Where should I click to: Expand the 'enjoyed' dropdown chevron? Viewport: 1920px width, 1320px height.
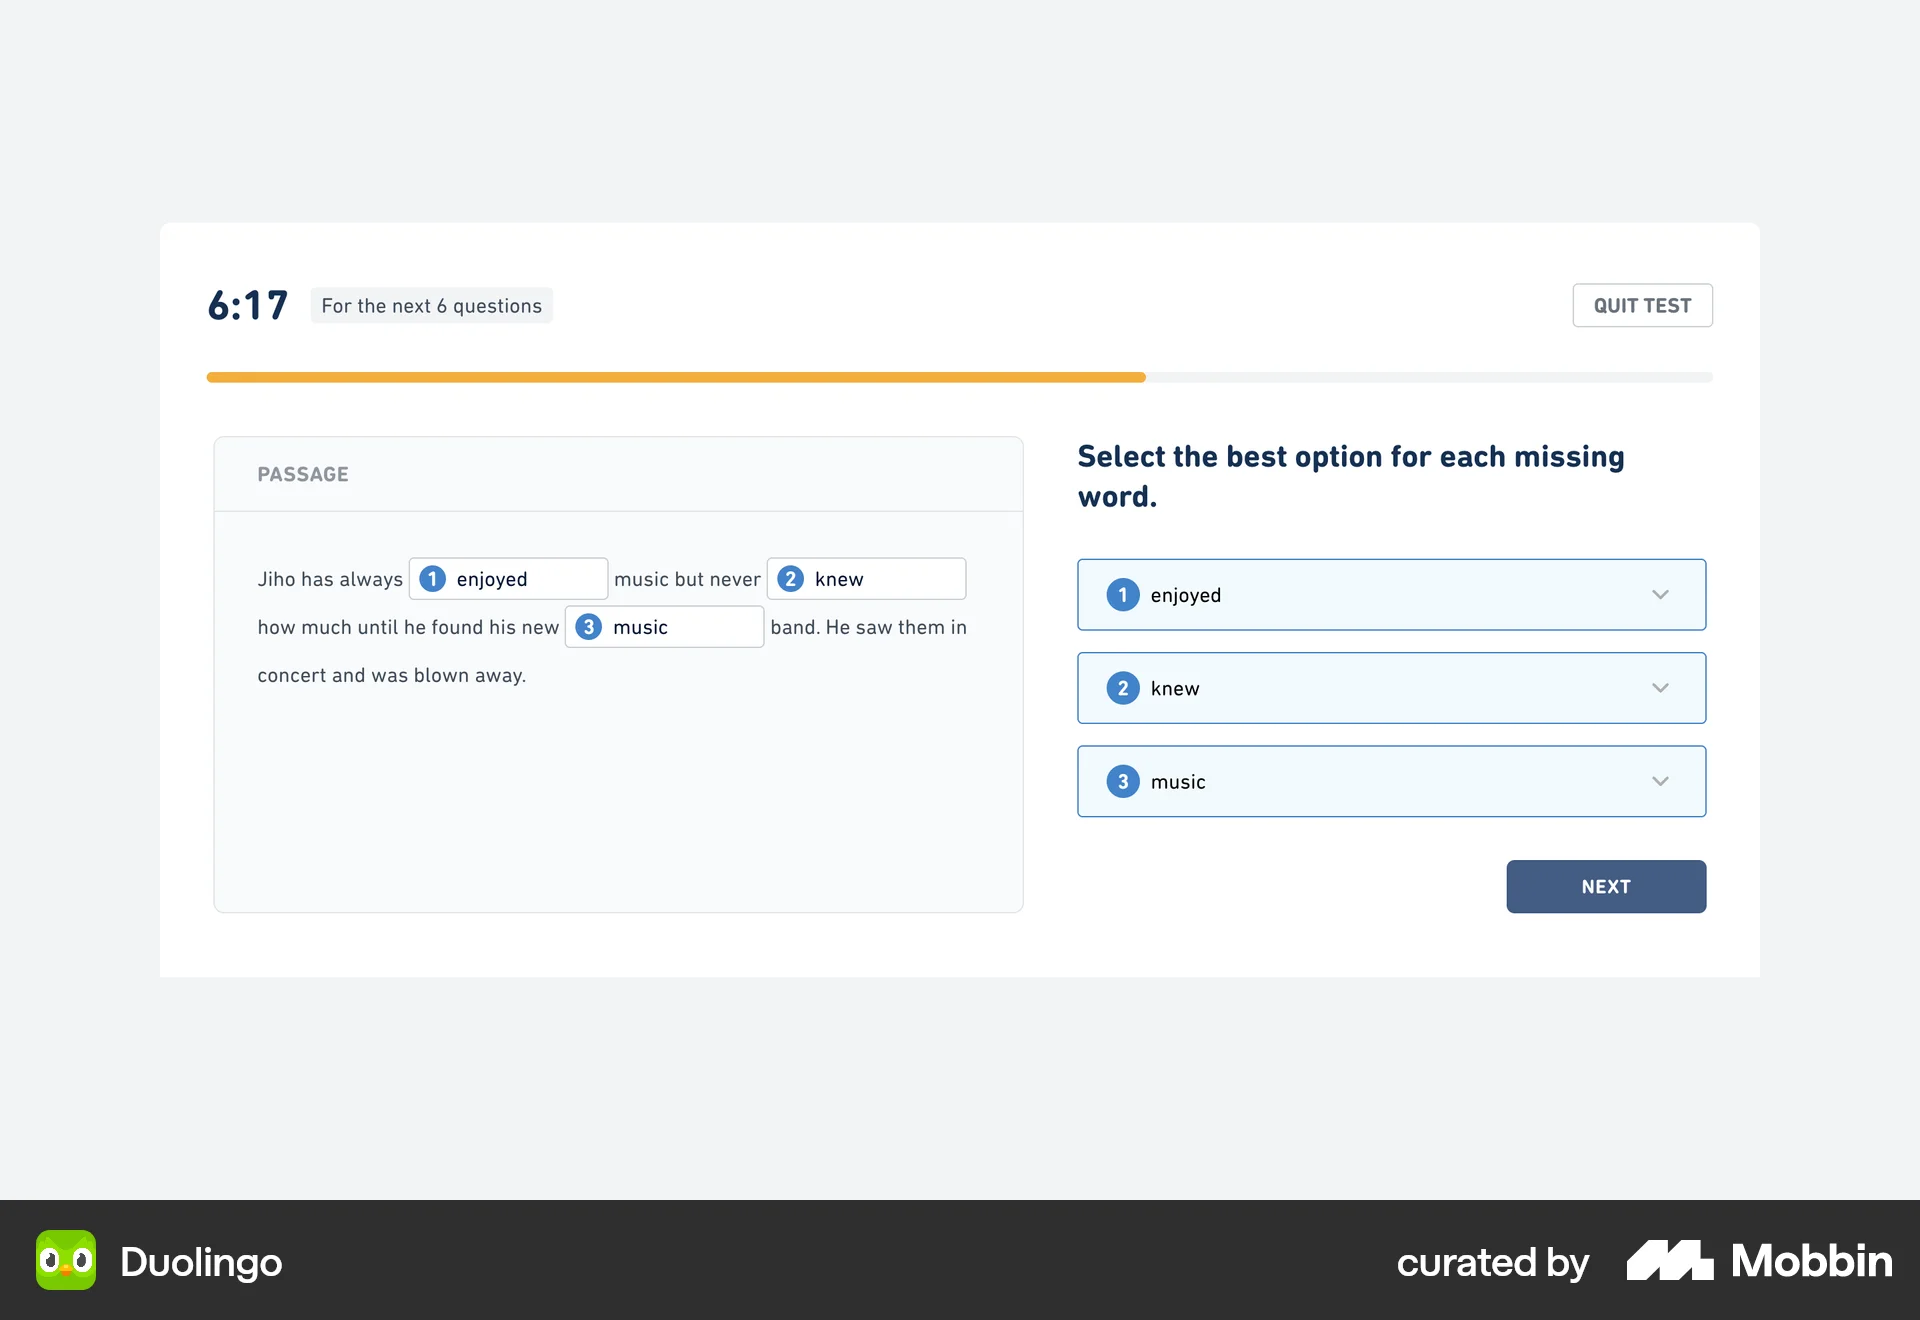(x=1660, y=595)
